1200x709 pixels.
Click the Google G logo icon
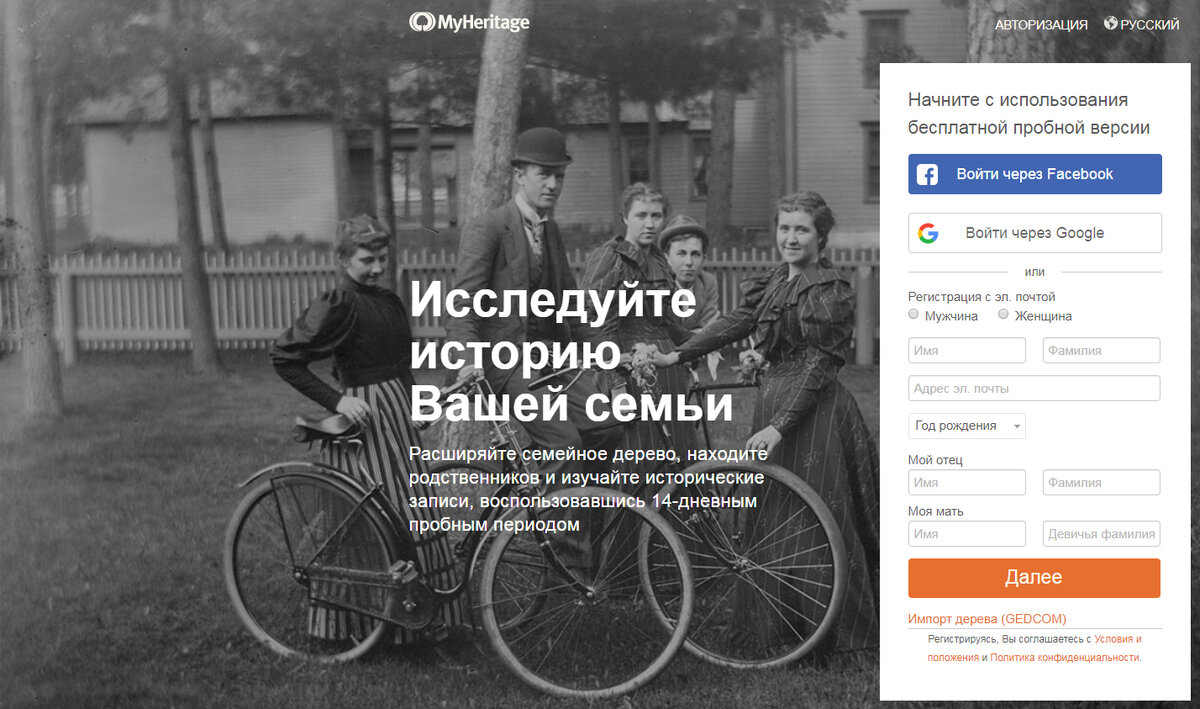[x=928, y=233]
